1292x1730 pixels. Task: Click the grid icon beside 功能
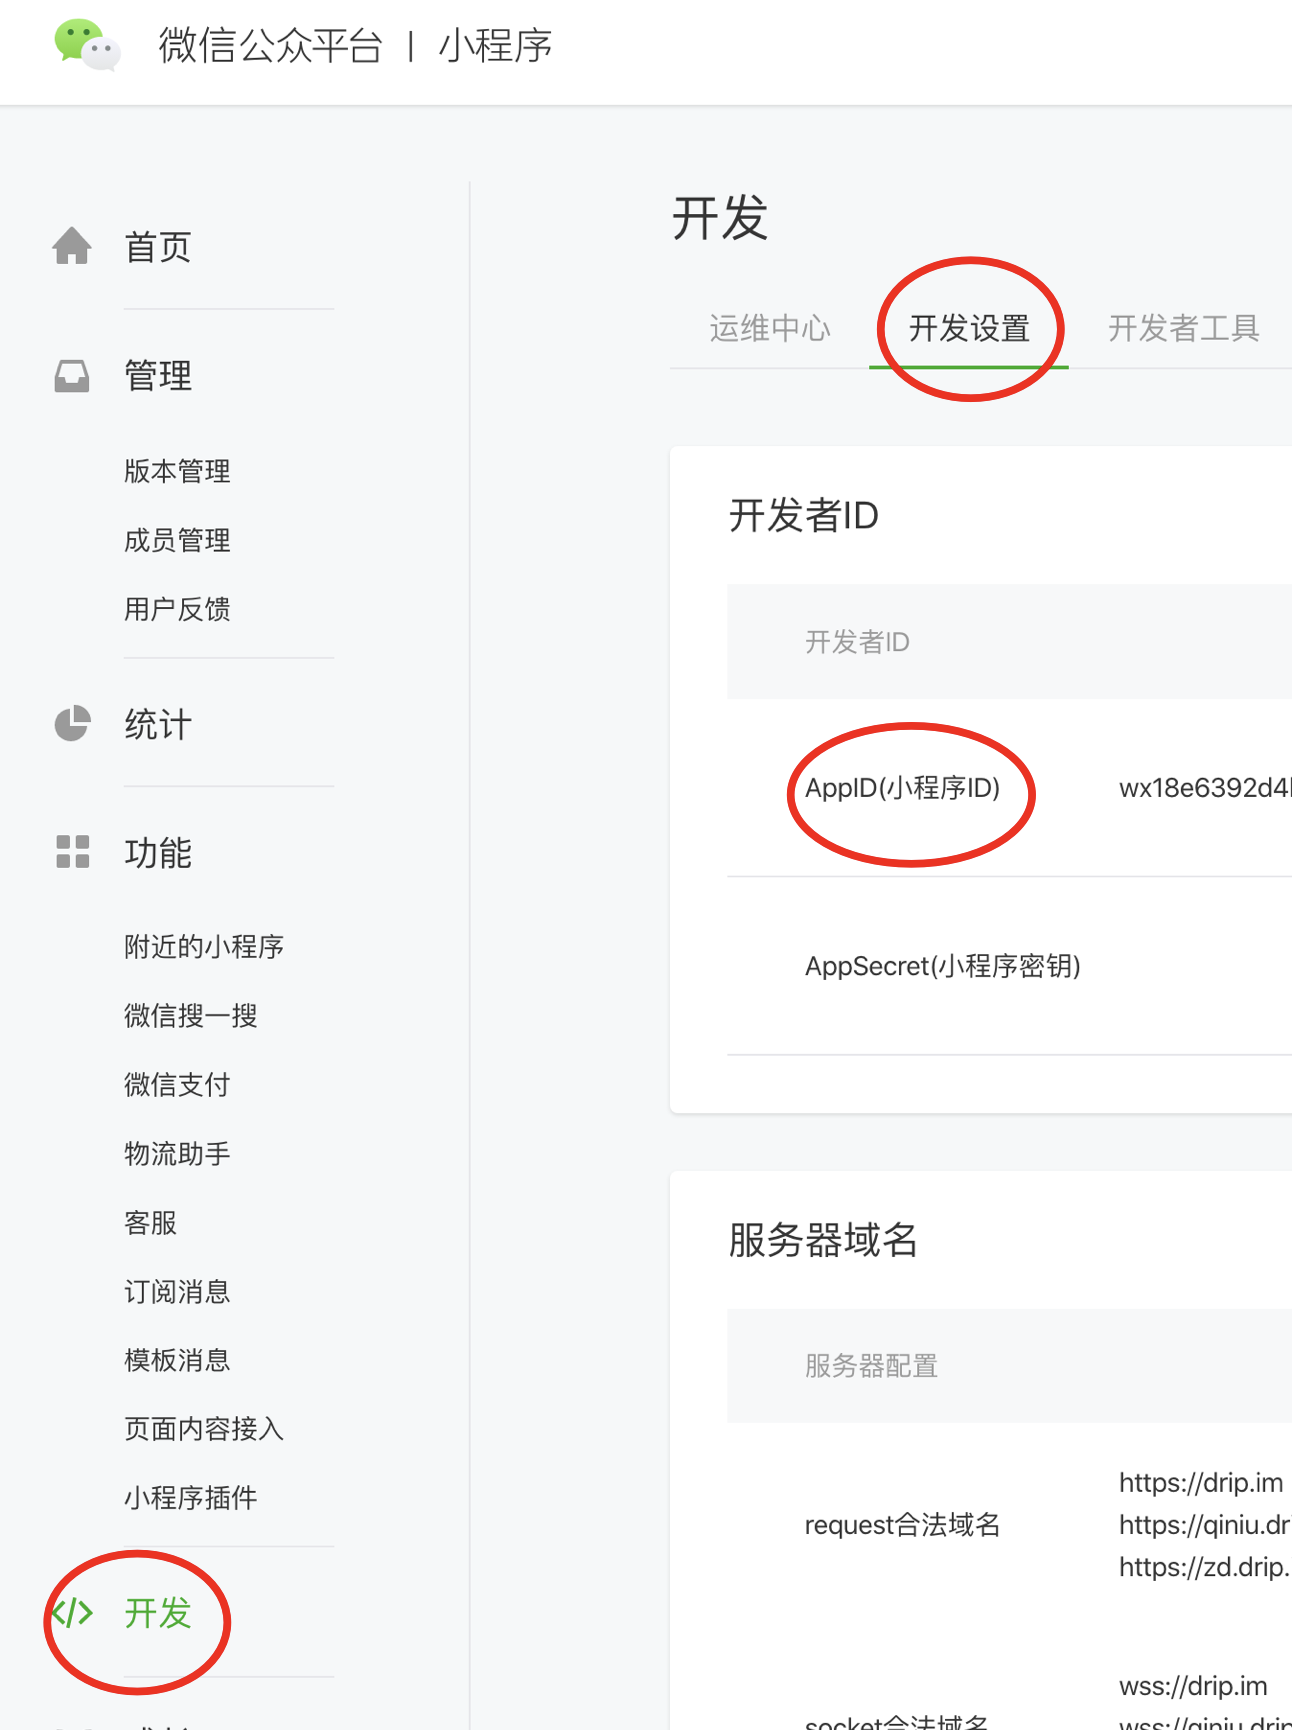pyautogui.click(x=72, y=852)
